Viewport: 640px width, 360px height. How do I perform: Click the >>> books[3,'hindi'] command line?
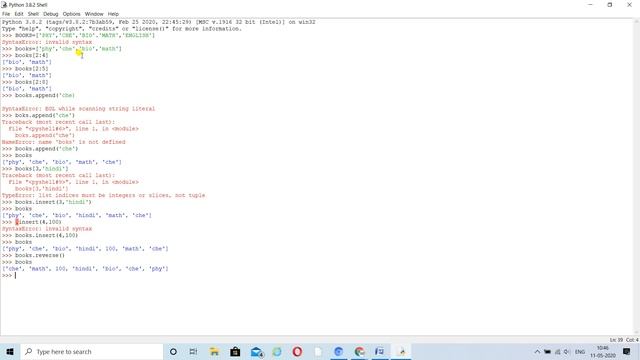coord(35,169)
